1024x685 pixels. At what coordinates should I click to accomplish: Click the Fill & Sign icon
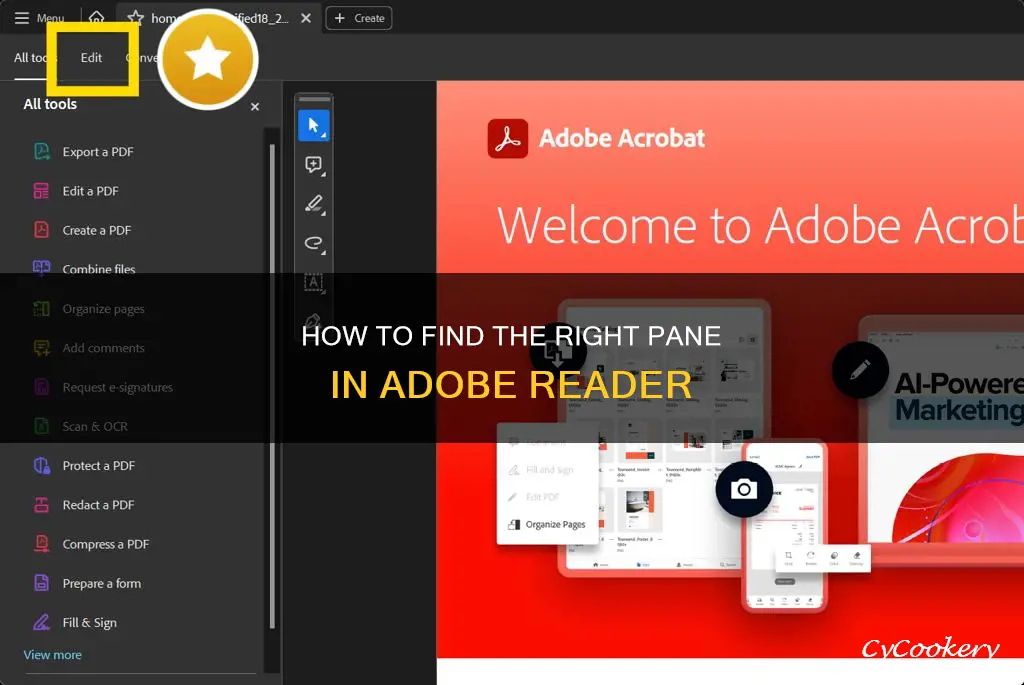[41, 622]
